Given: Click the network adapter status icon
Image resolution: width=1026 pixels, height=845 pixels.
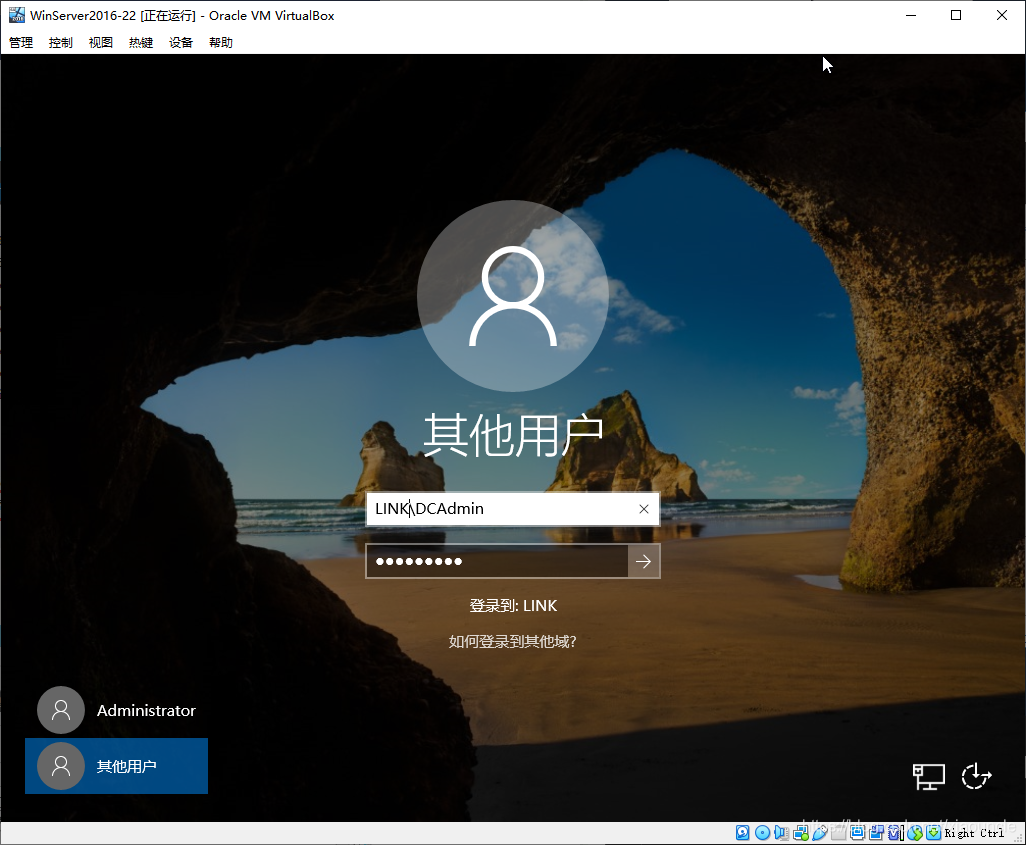Looking at the screenshot, I should [x=801, y=833].
